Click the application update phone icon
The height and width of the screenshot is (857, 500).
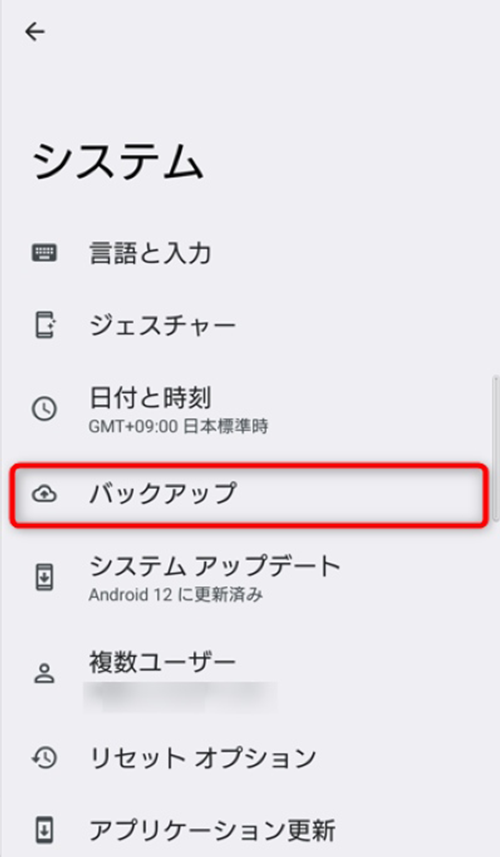pos(44,830)
